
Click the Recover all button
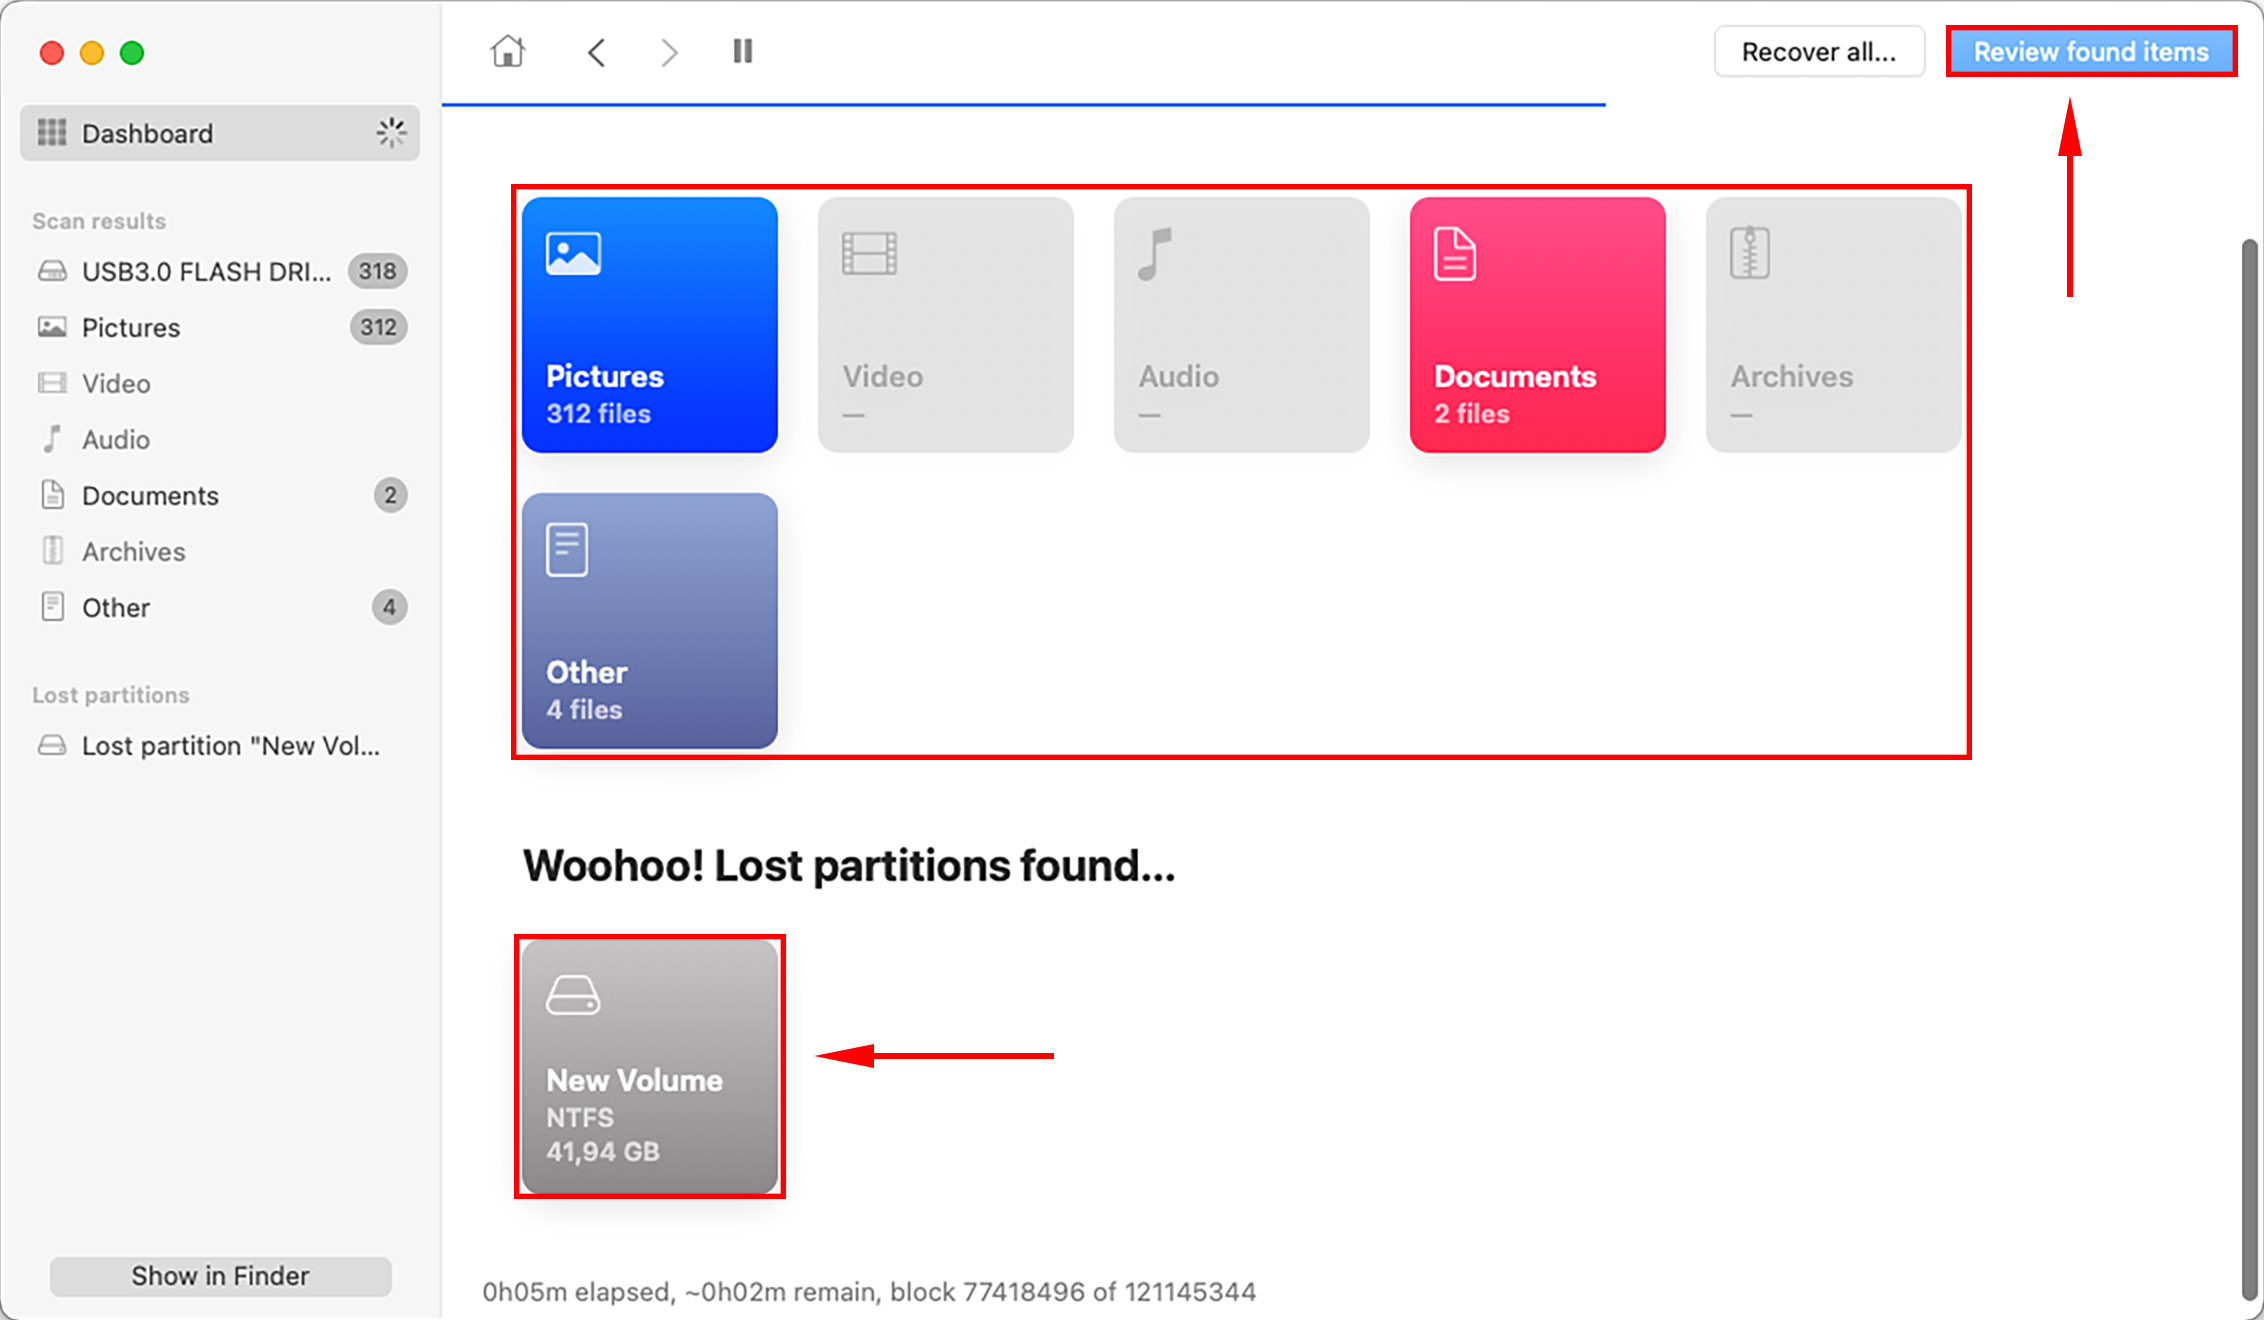[1819, 51]
